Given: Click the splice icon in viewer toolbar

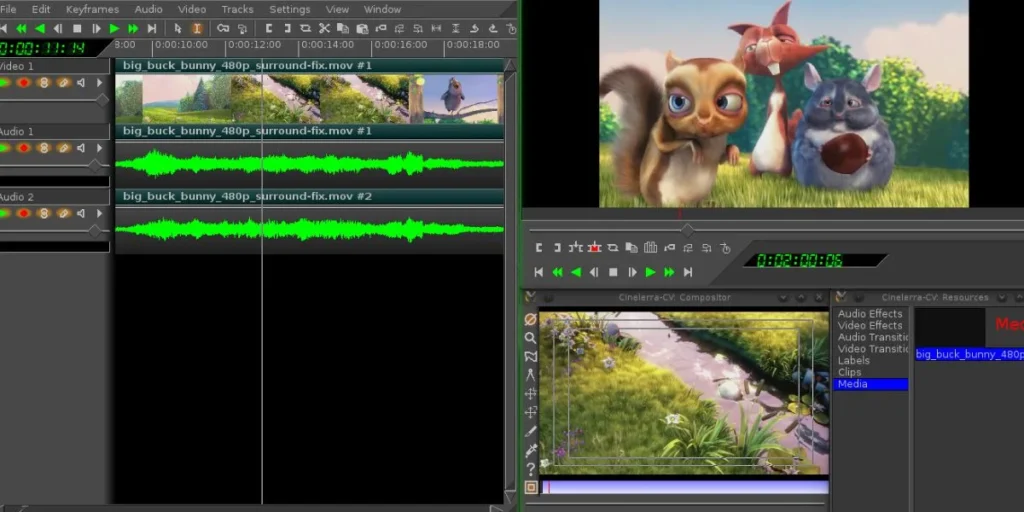Looking at the screenshot, I should [575, 248].
